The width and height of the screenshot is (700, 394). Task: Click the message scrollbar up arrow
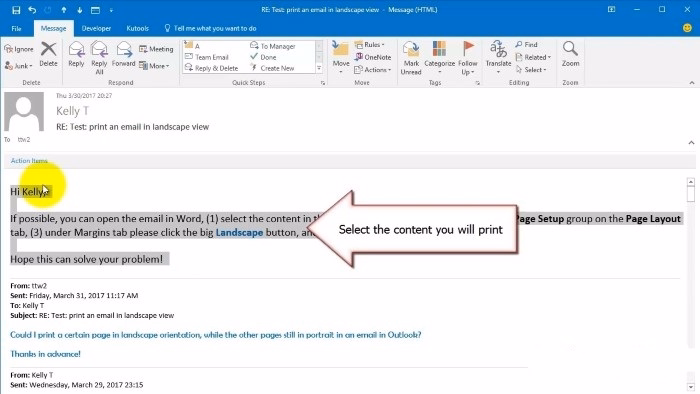(x=691, y=182)
